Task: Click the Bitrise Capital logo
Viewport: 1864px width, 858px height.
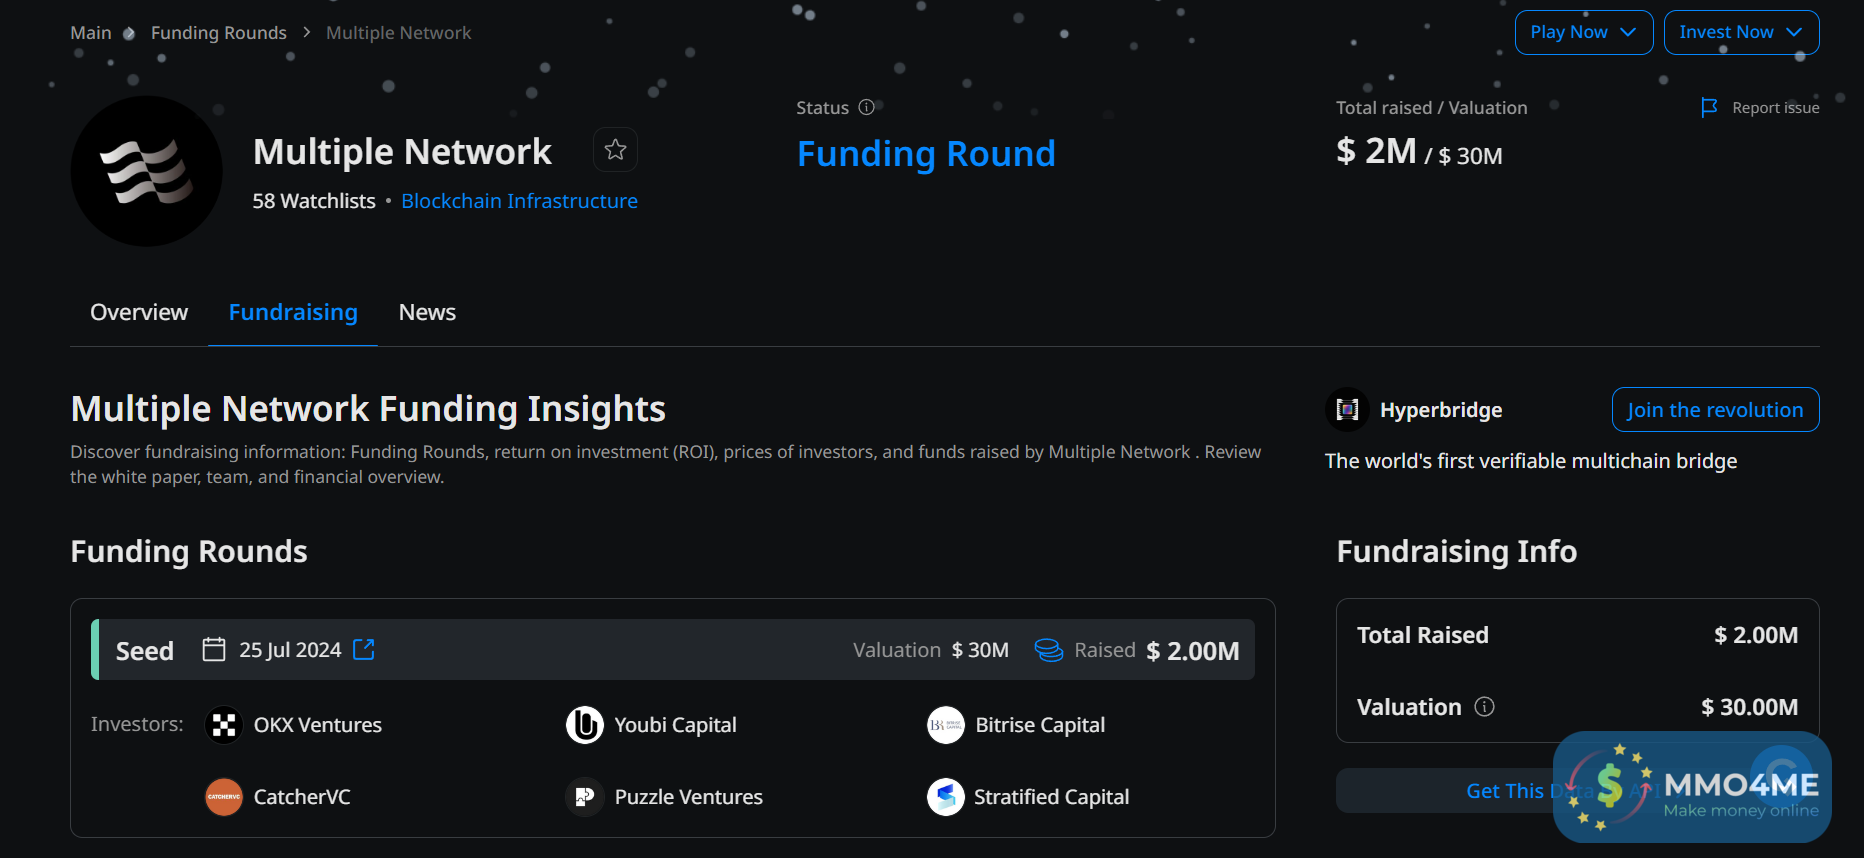Action: tap(946, 725)
